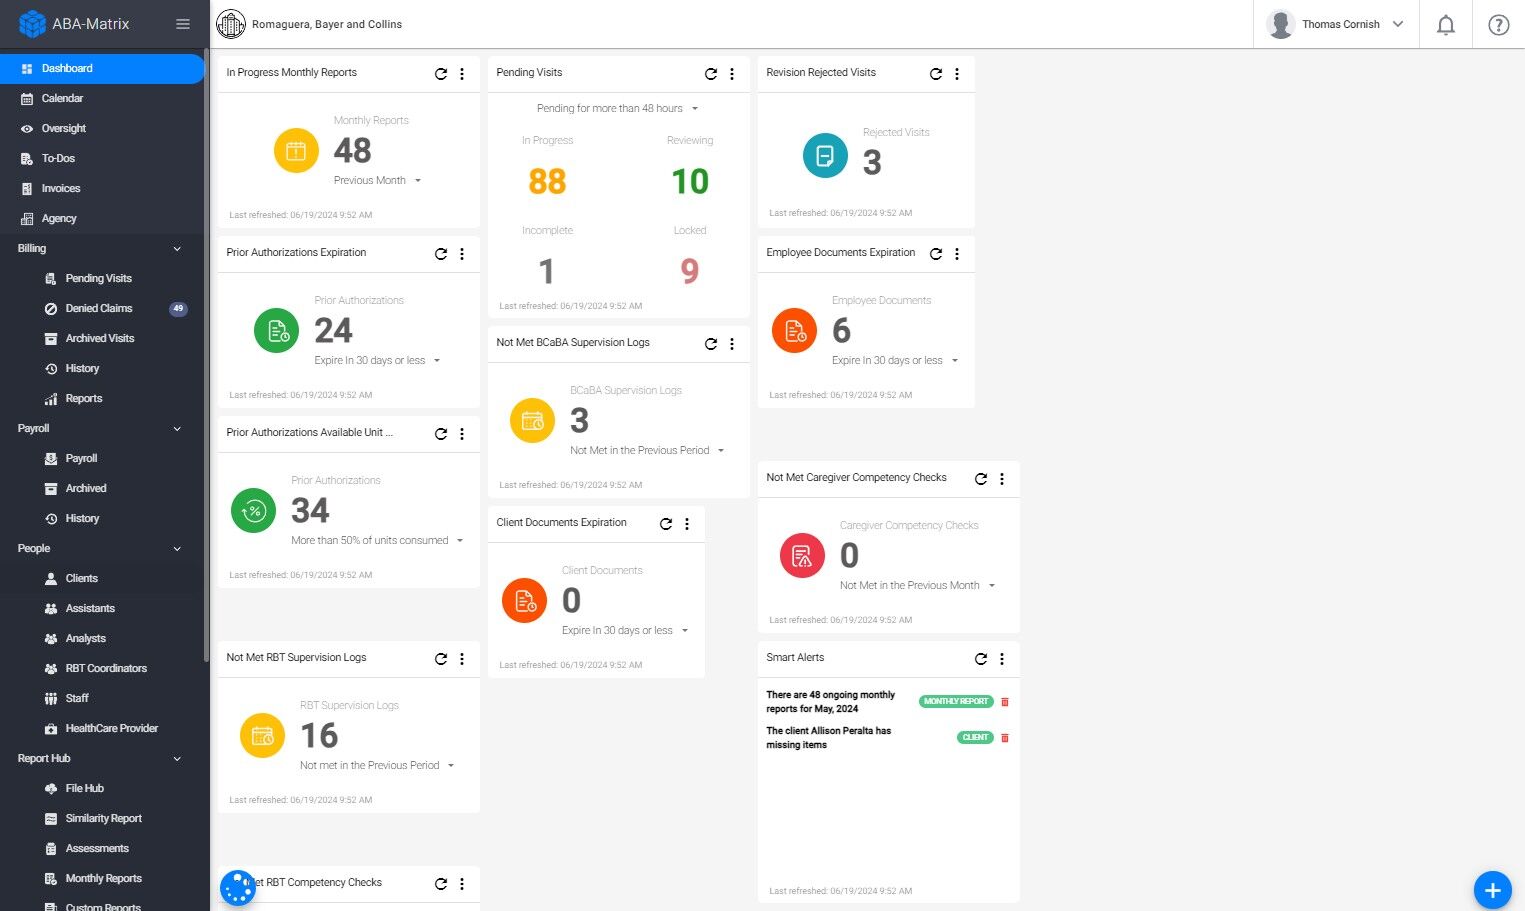The height and width of the screenshot is (911, 1525).
Task: Delete the monthly report smart alert
Action: pyautogui.click(x=1005, y=702)
